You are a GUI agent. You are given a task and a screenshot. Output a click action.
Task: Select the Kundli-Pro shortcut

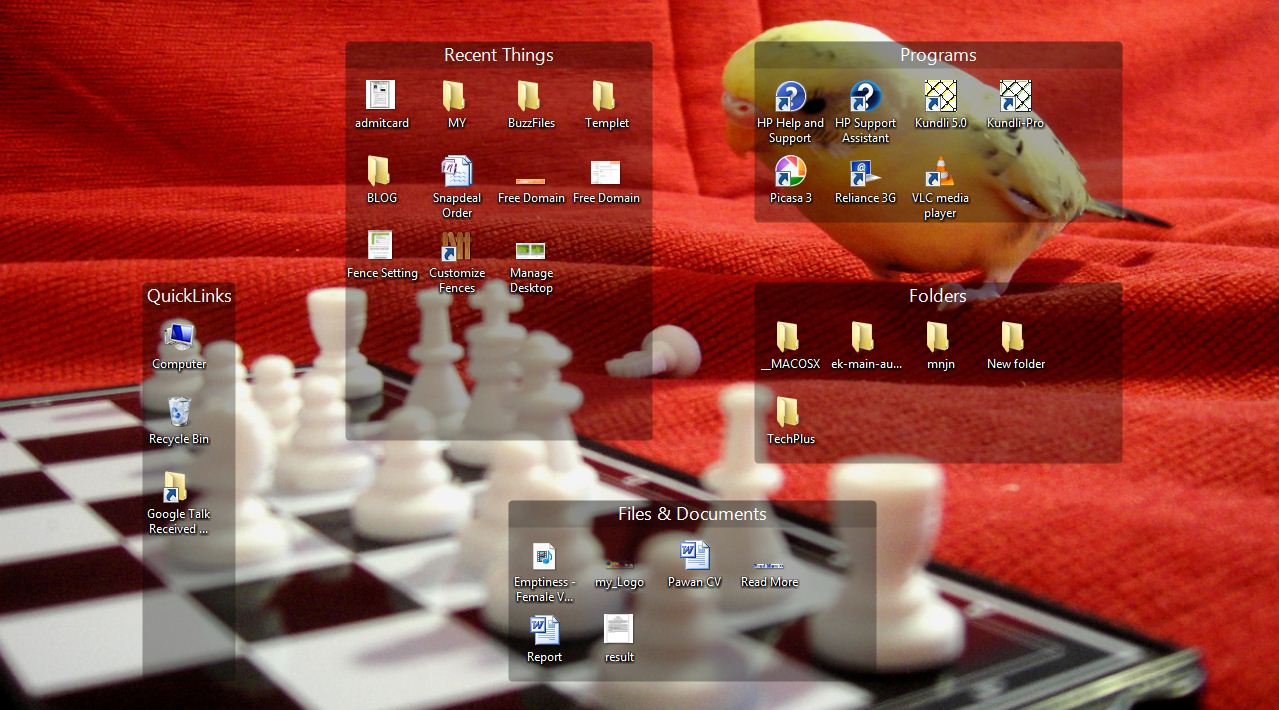click(1015, 96)
